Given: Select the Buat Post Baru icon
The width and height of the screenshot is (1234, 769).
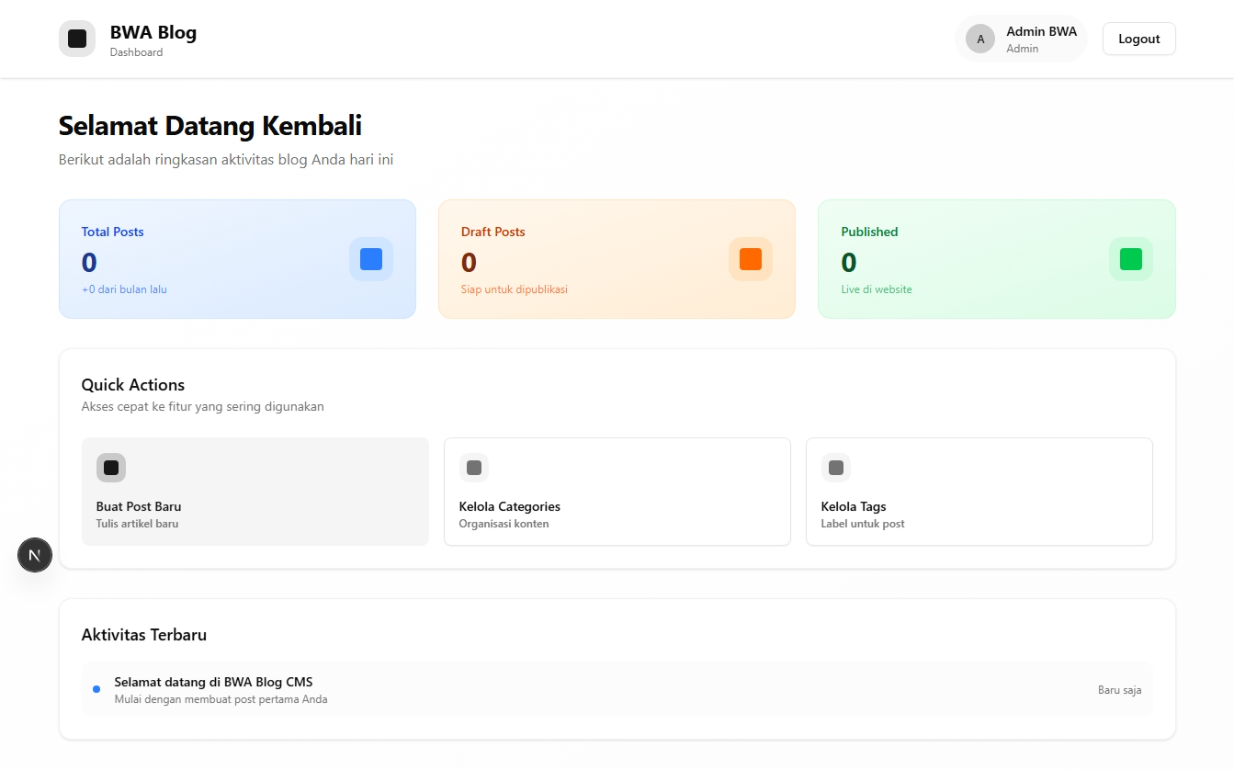Looking at the screenshot, I should click(x=111, y=467).
